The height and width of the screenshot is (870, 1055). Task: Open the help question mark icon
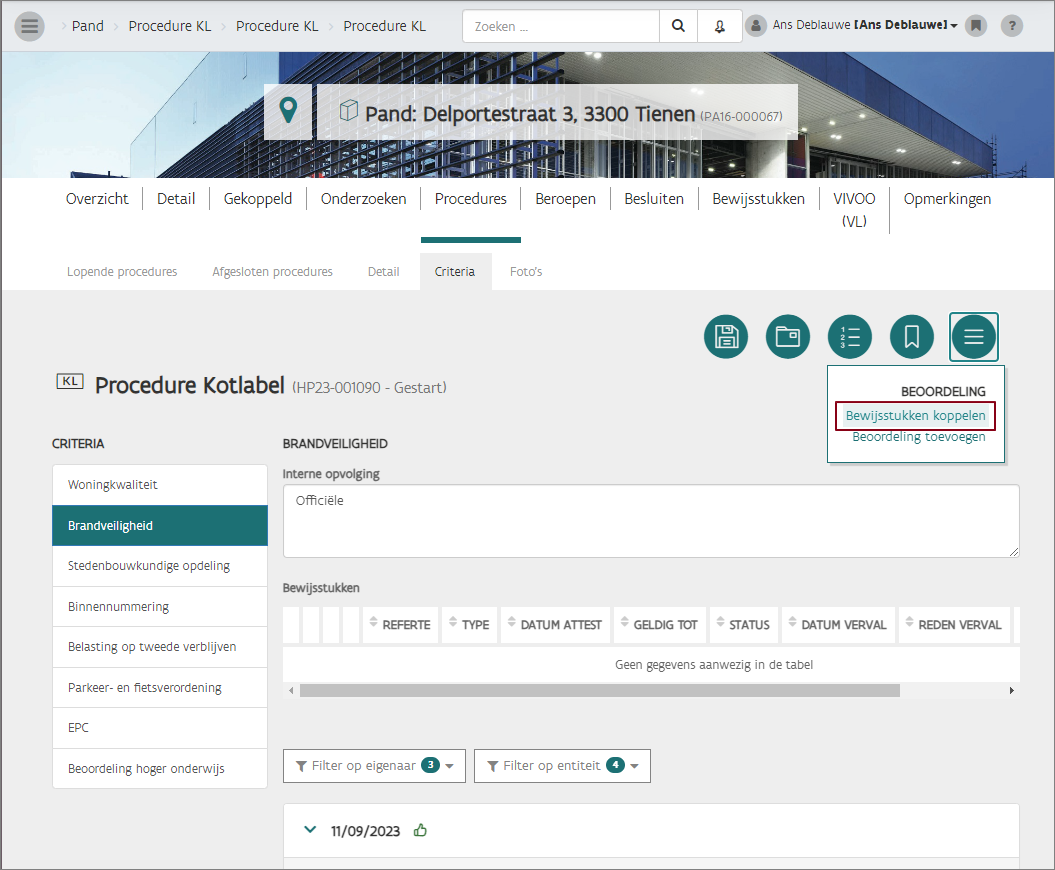1011,26
